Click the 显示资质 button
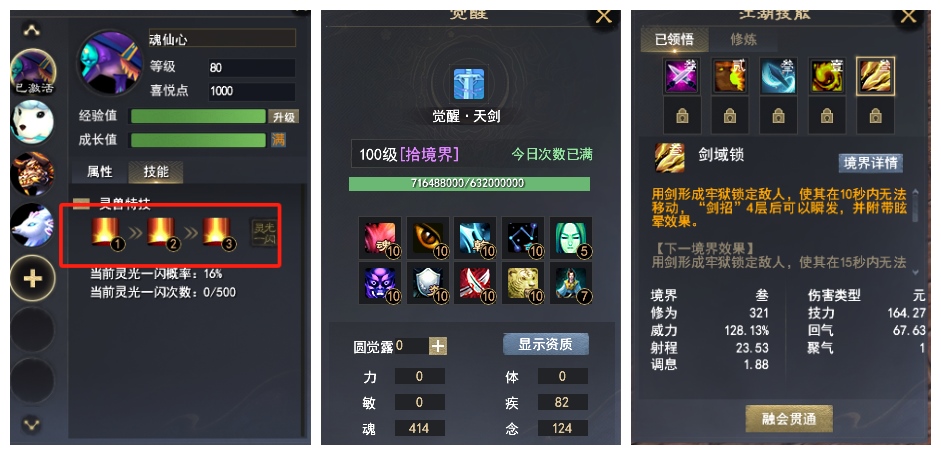 point(546,344)
